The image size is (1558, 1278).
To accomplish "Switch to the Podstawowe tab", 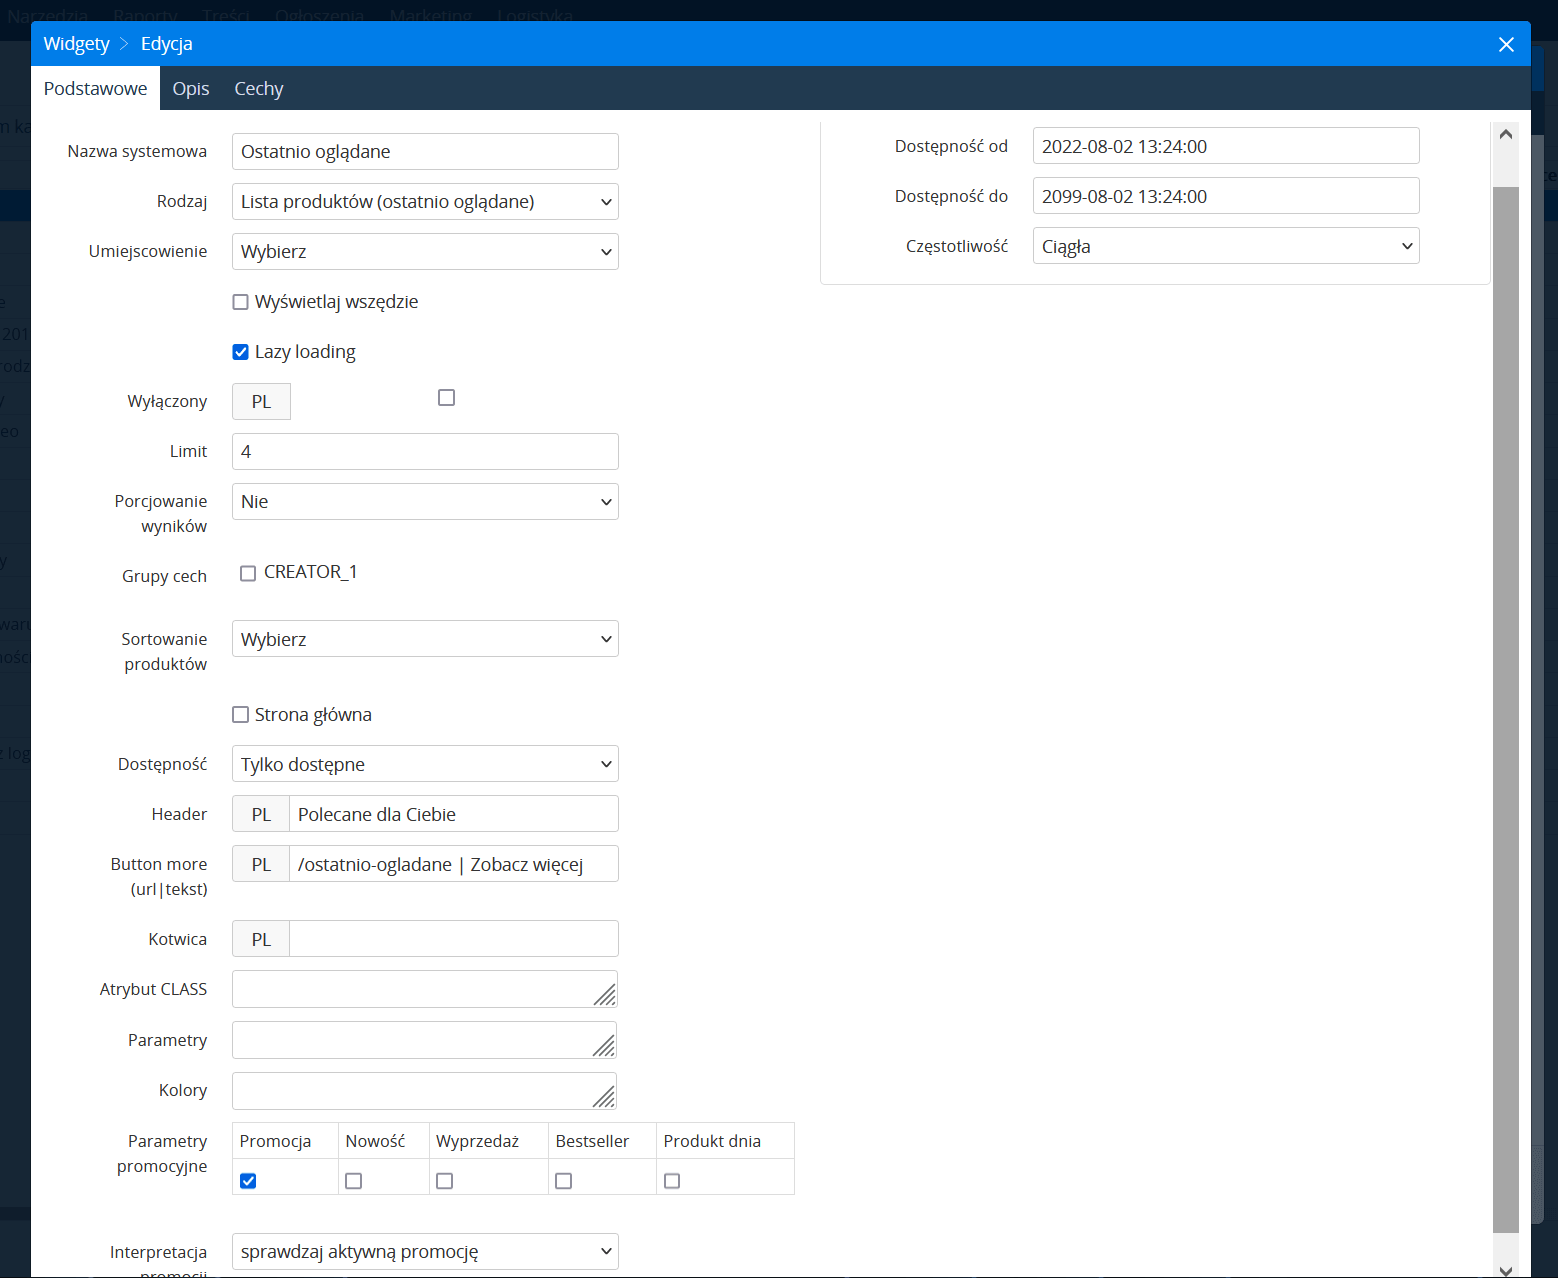I will click(95, 88).
